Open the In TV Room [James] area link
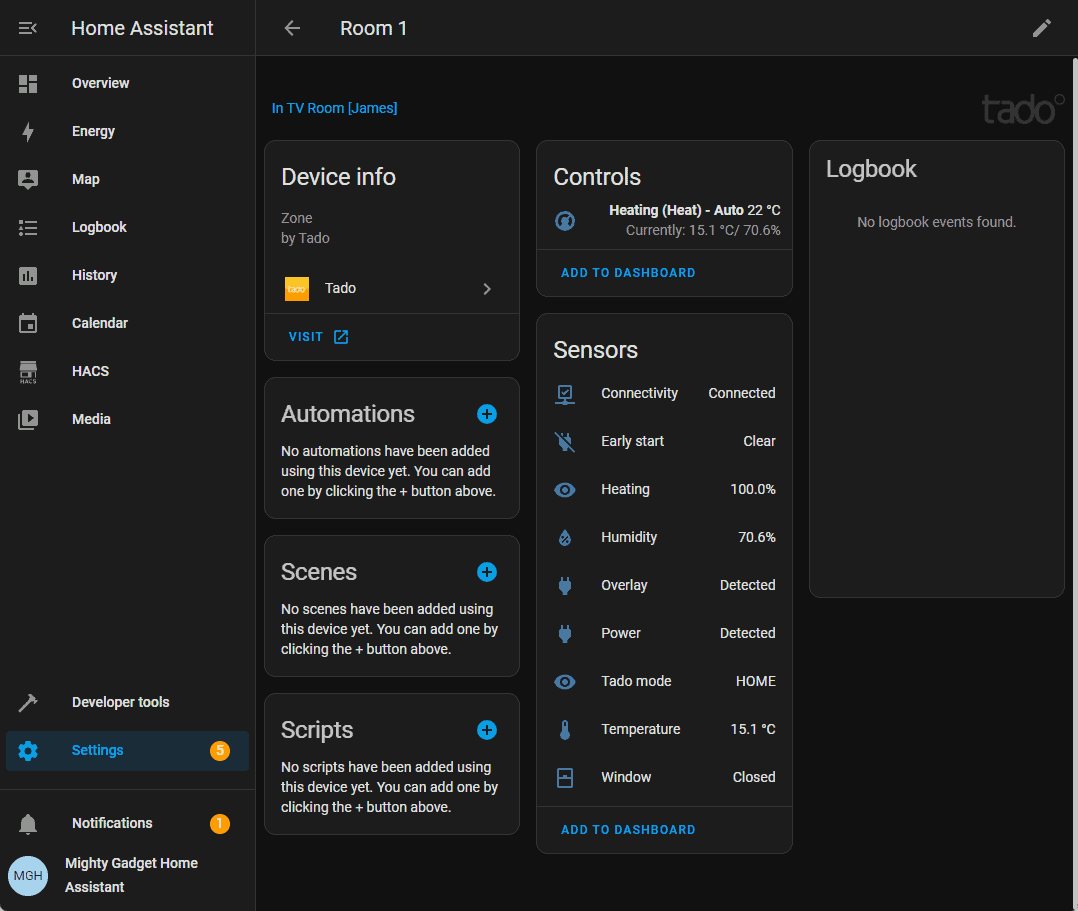Viewport: 1078px width, 911px height. pos(334,108)
